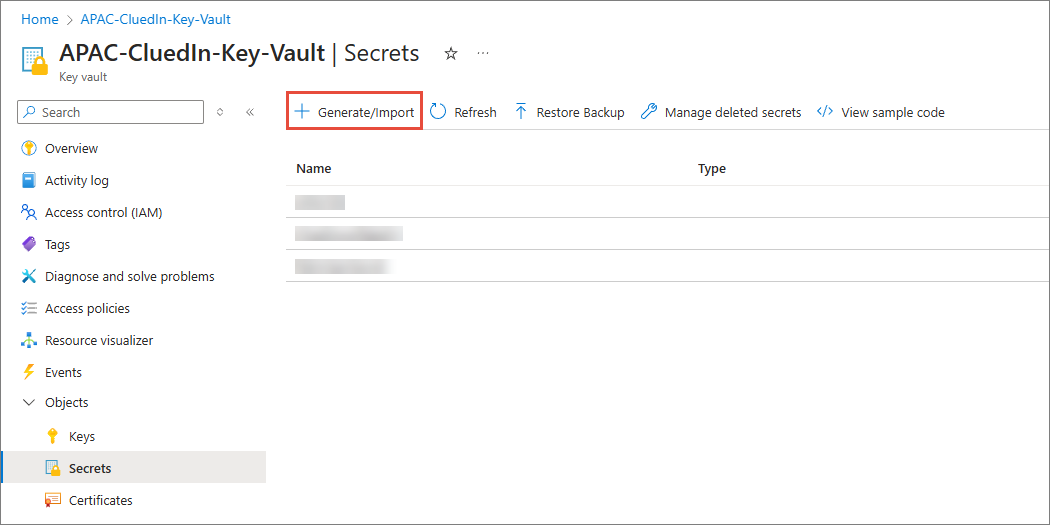The image size is (1050, 525).
Task: Click View sample code
Action: pos(893,112)
